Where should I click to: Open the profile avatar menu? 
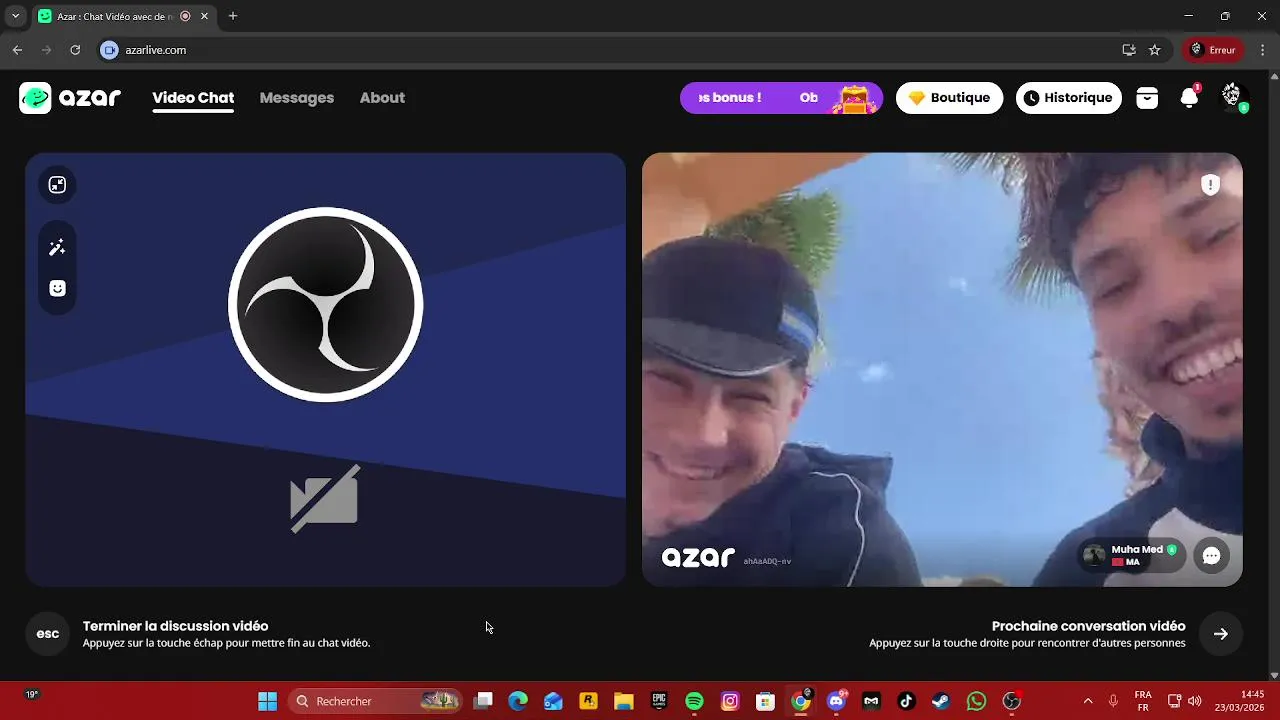1232,97
